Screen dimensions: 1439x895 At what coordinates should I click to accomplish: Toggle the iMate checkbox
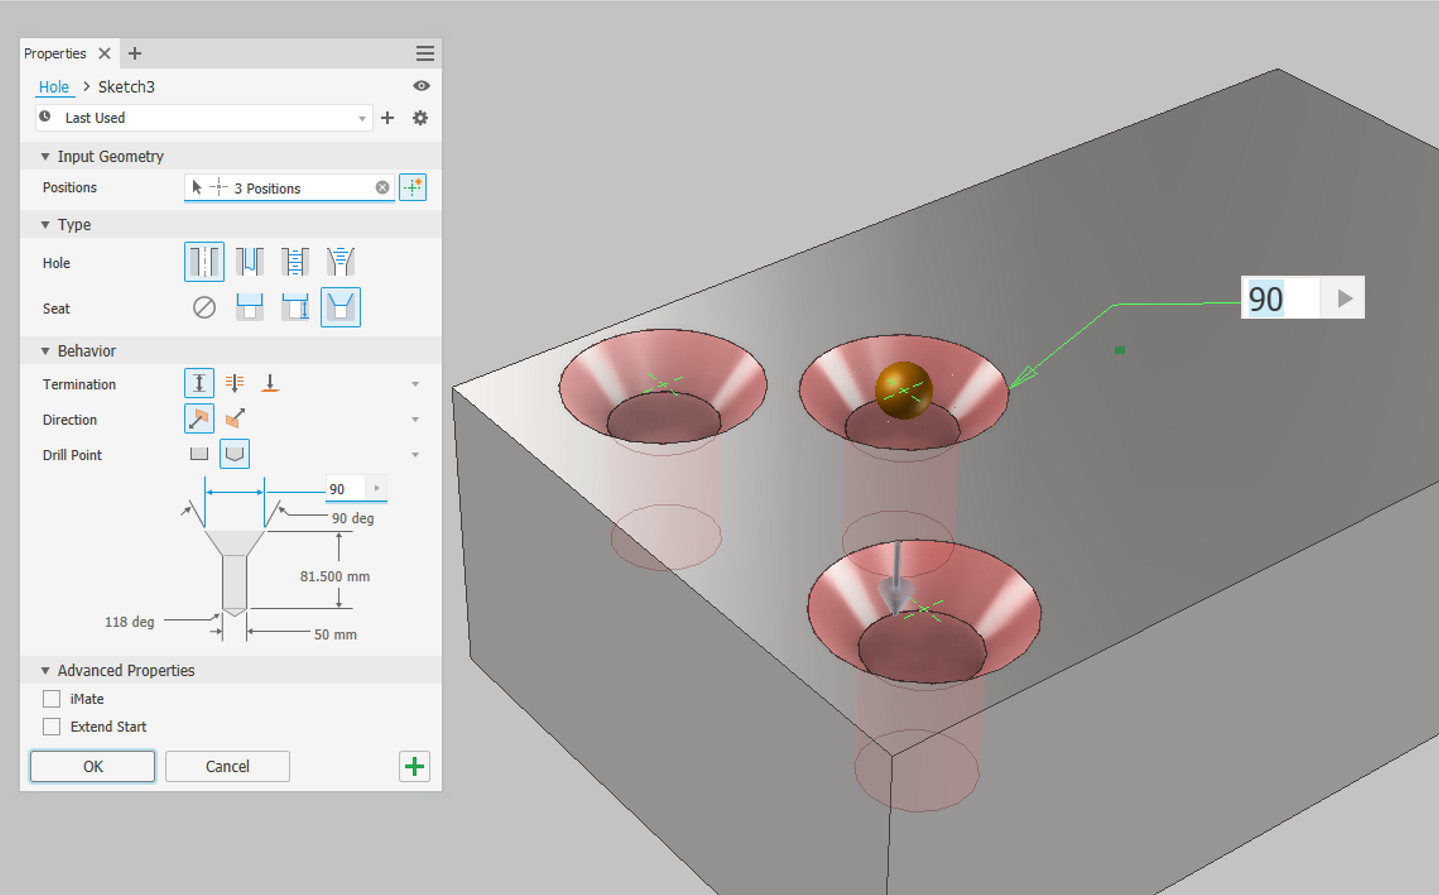(x=52, y=699)
